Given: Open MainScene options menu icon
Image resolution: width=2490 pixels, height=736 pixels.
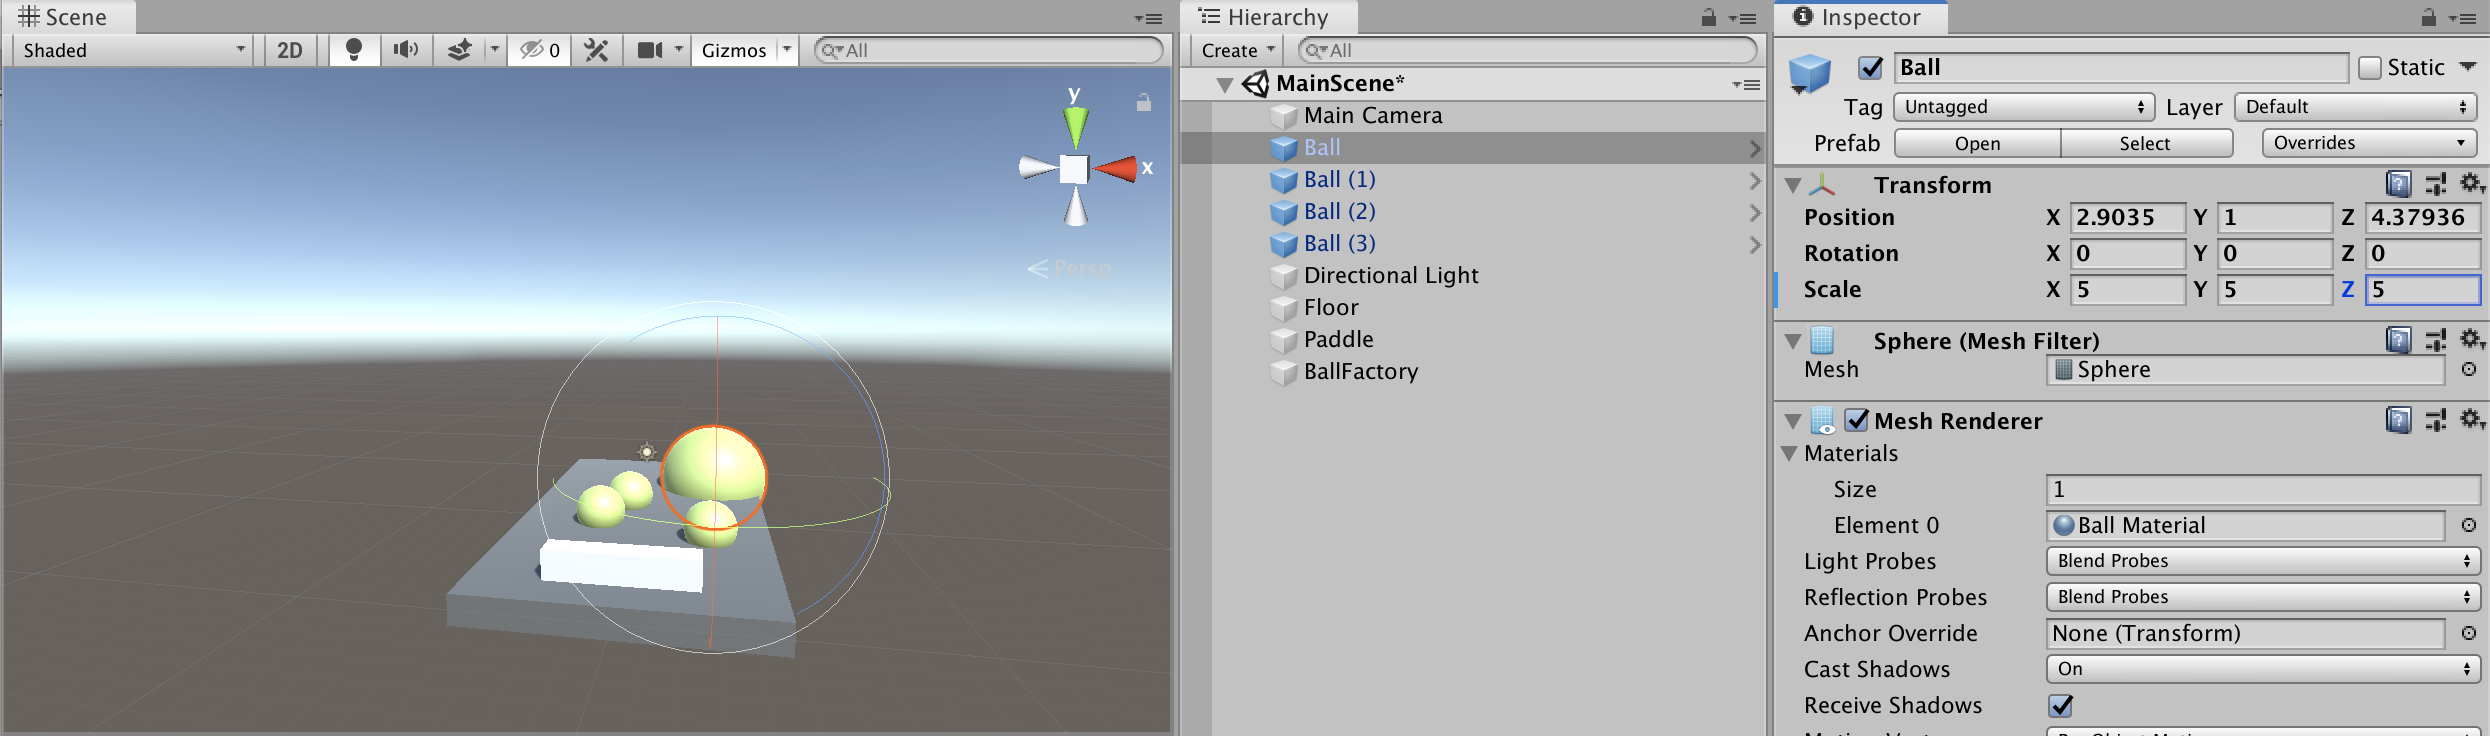Looking at the screenshot, I should click(x=1746, y=85).
